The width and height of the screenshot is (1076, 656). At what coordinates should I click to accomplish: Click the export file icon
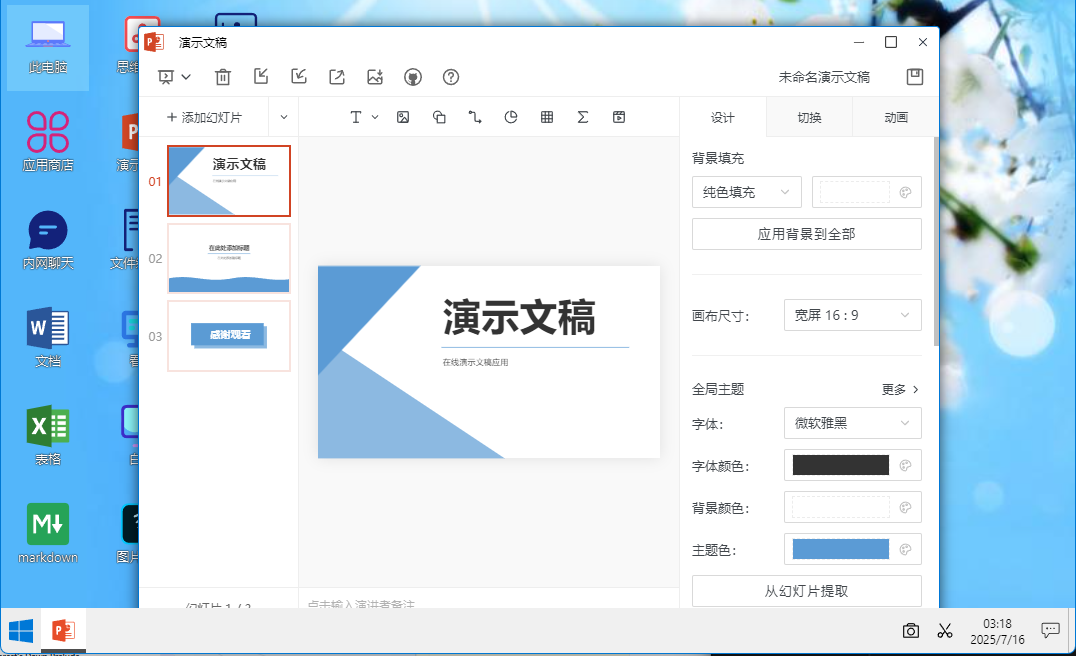click(x=337, y=77)
